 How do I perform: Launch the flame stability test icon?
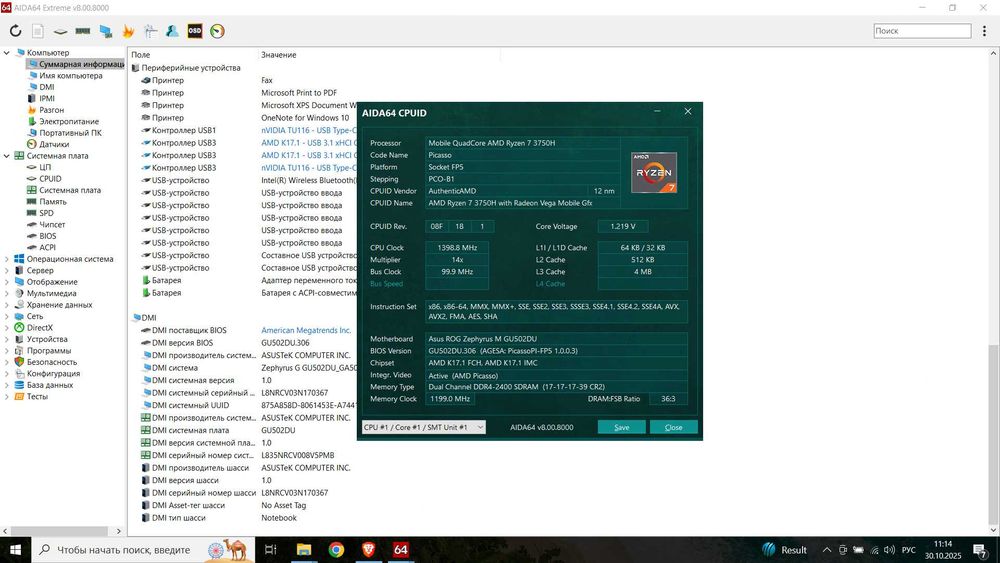[x=128, y=31]
